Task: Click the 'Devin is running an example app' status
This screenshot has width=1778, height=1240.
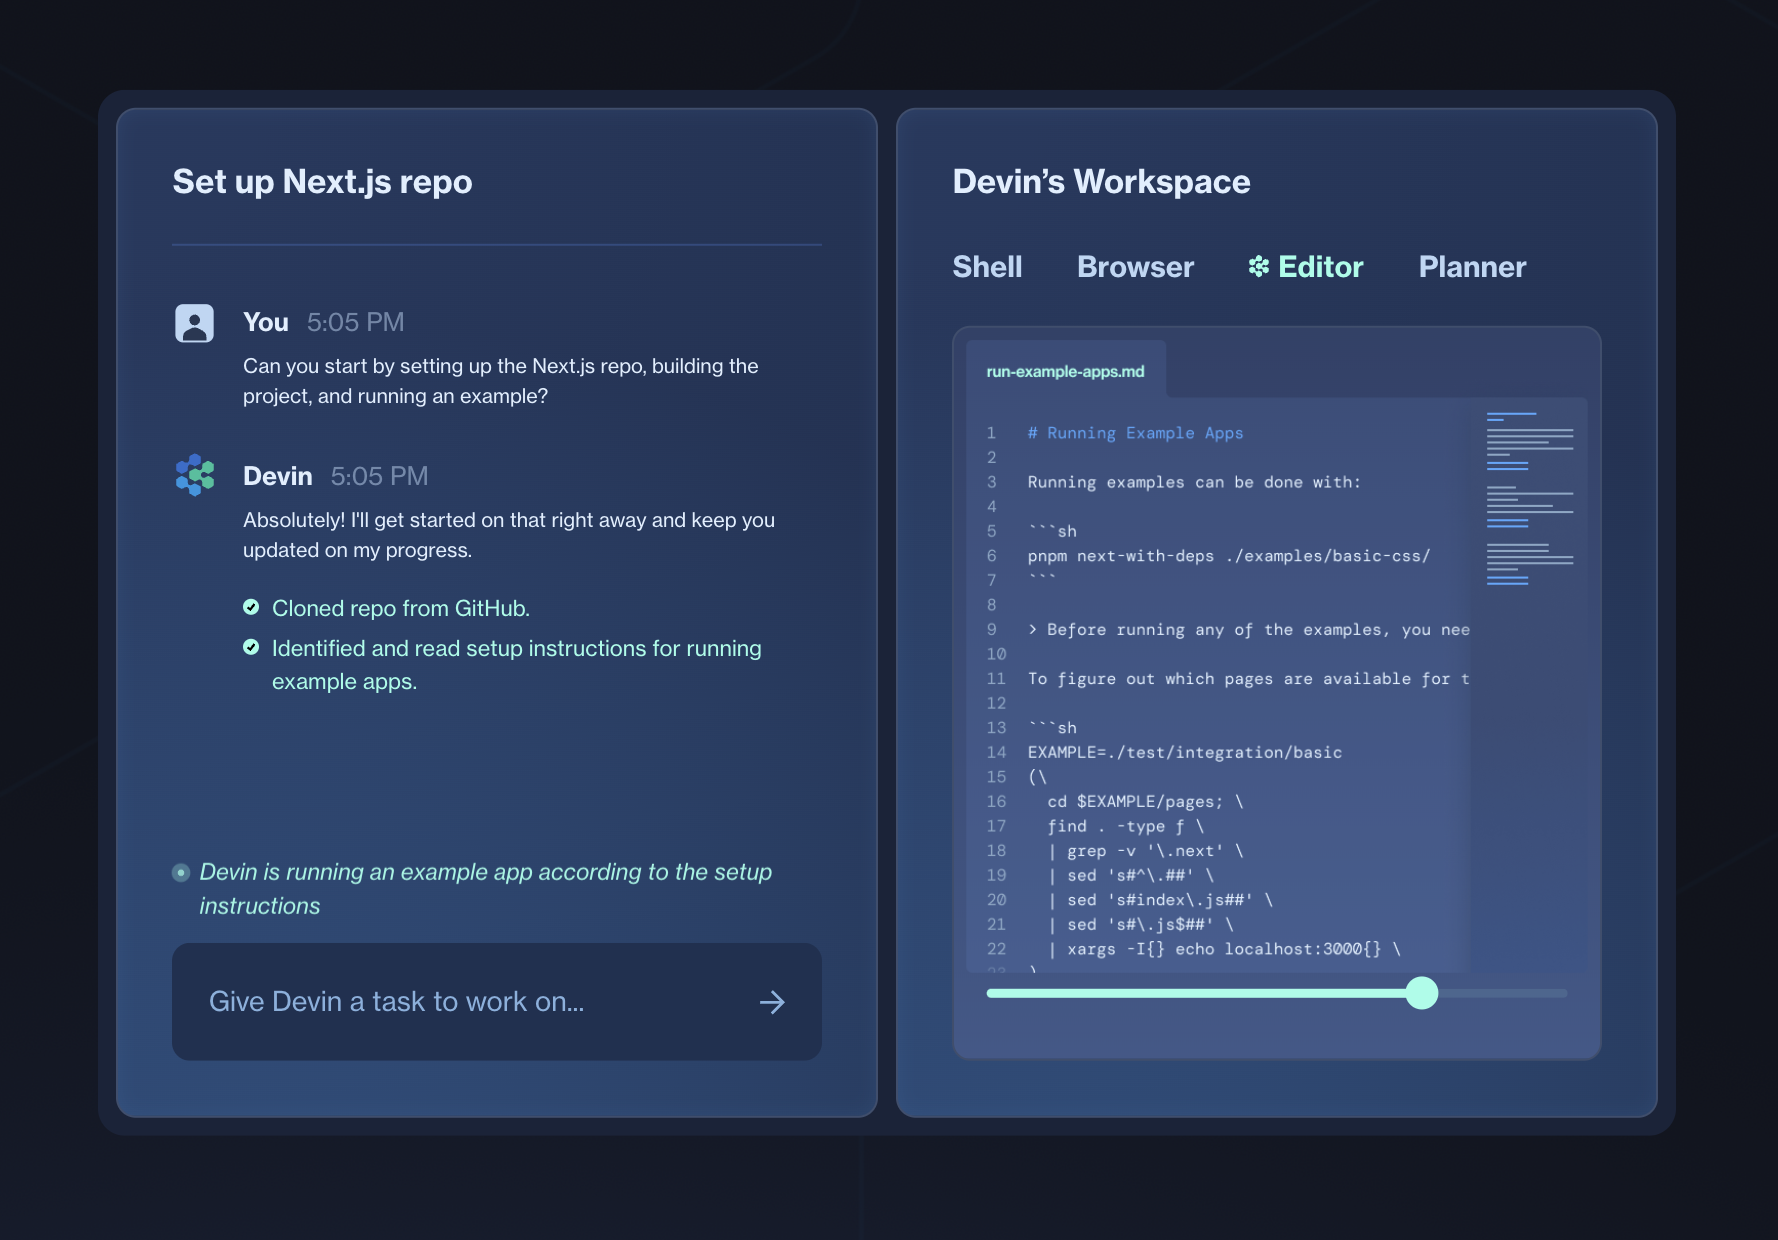Action: click(485, 889)
